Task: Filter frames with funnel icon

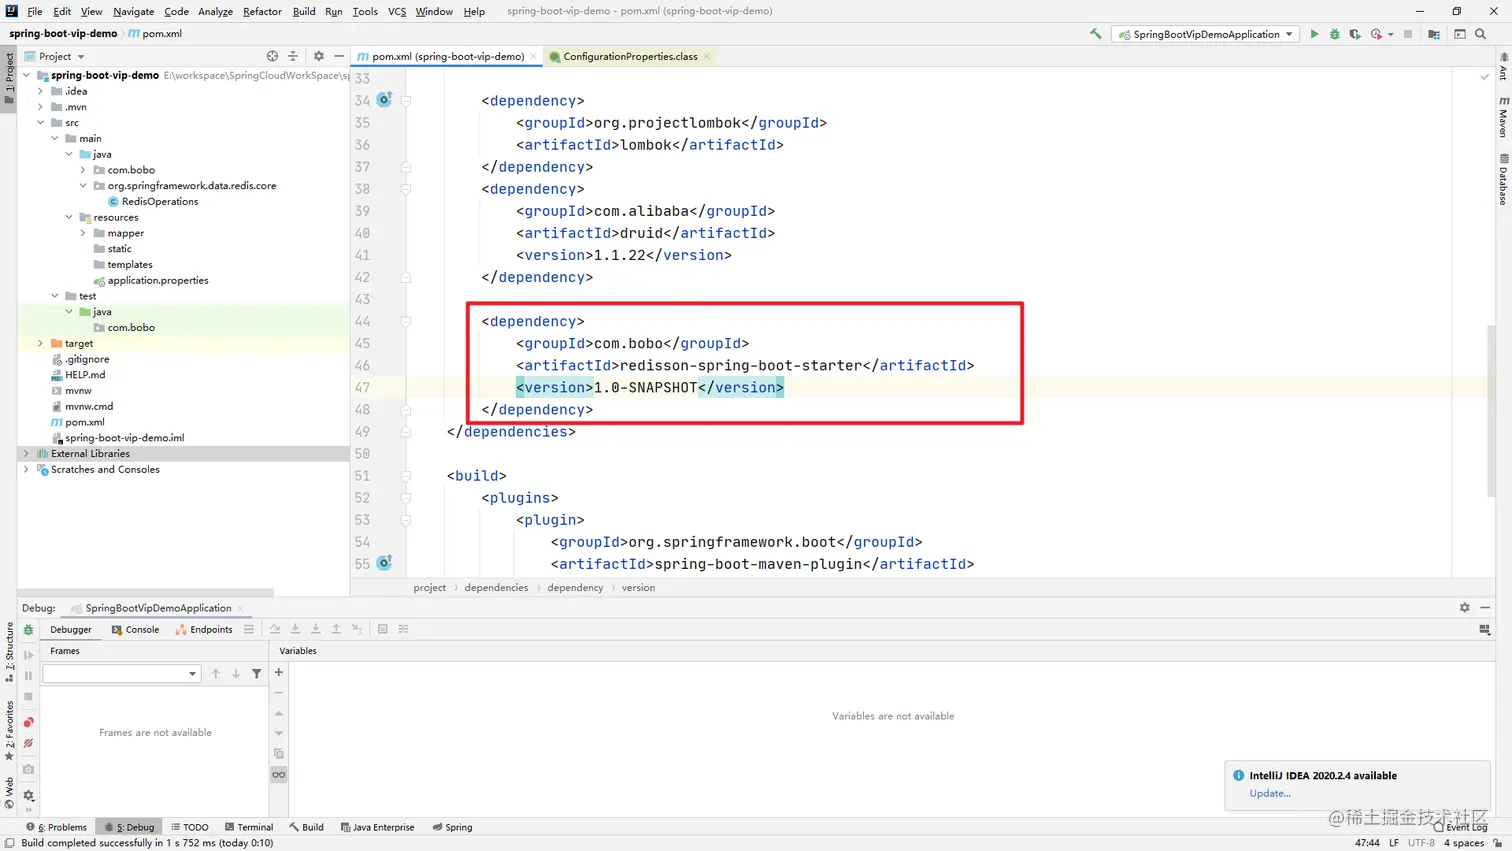Action: (257, 674)
